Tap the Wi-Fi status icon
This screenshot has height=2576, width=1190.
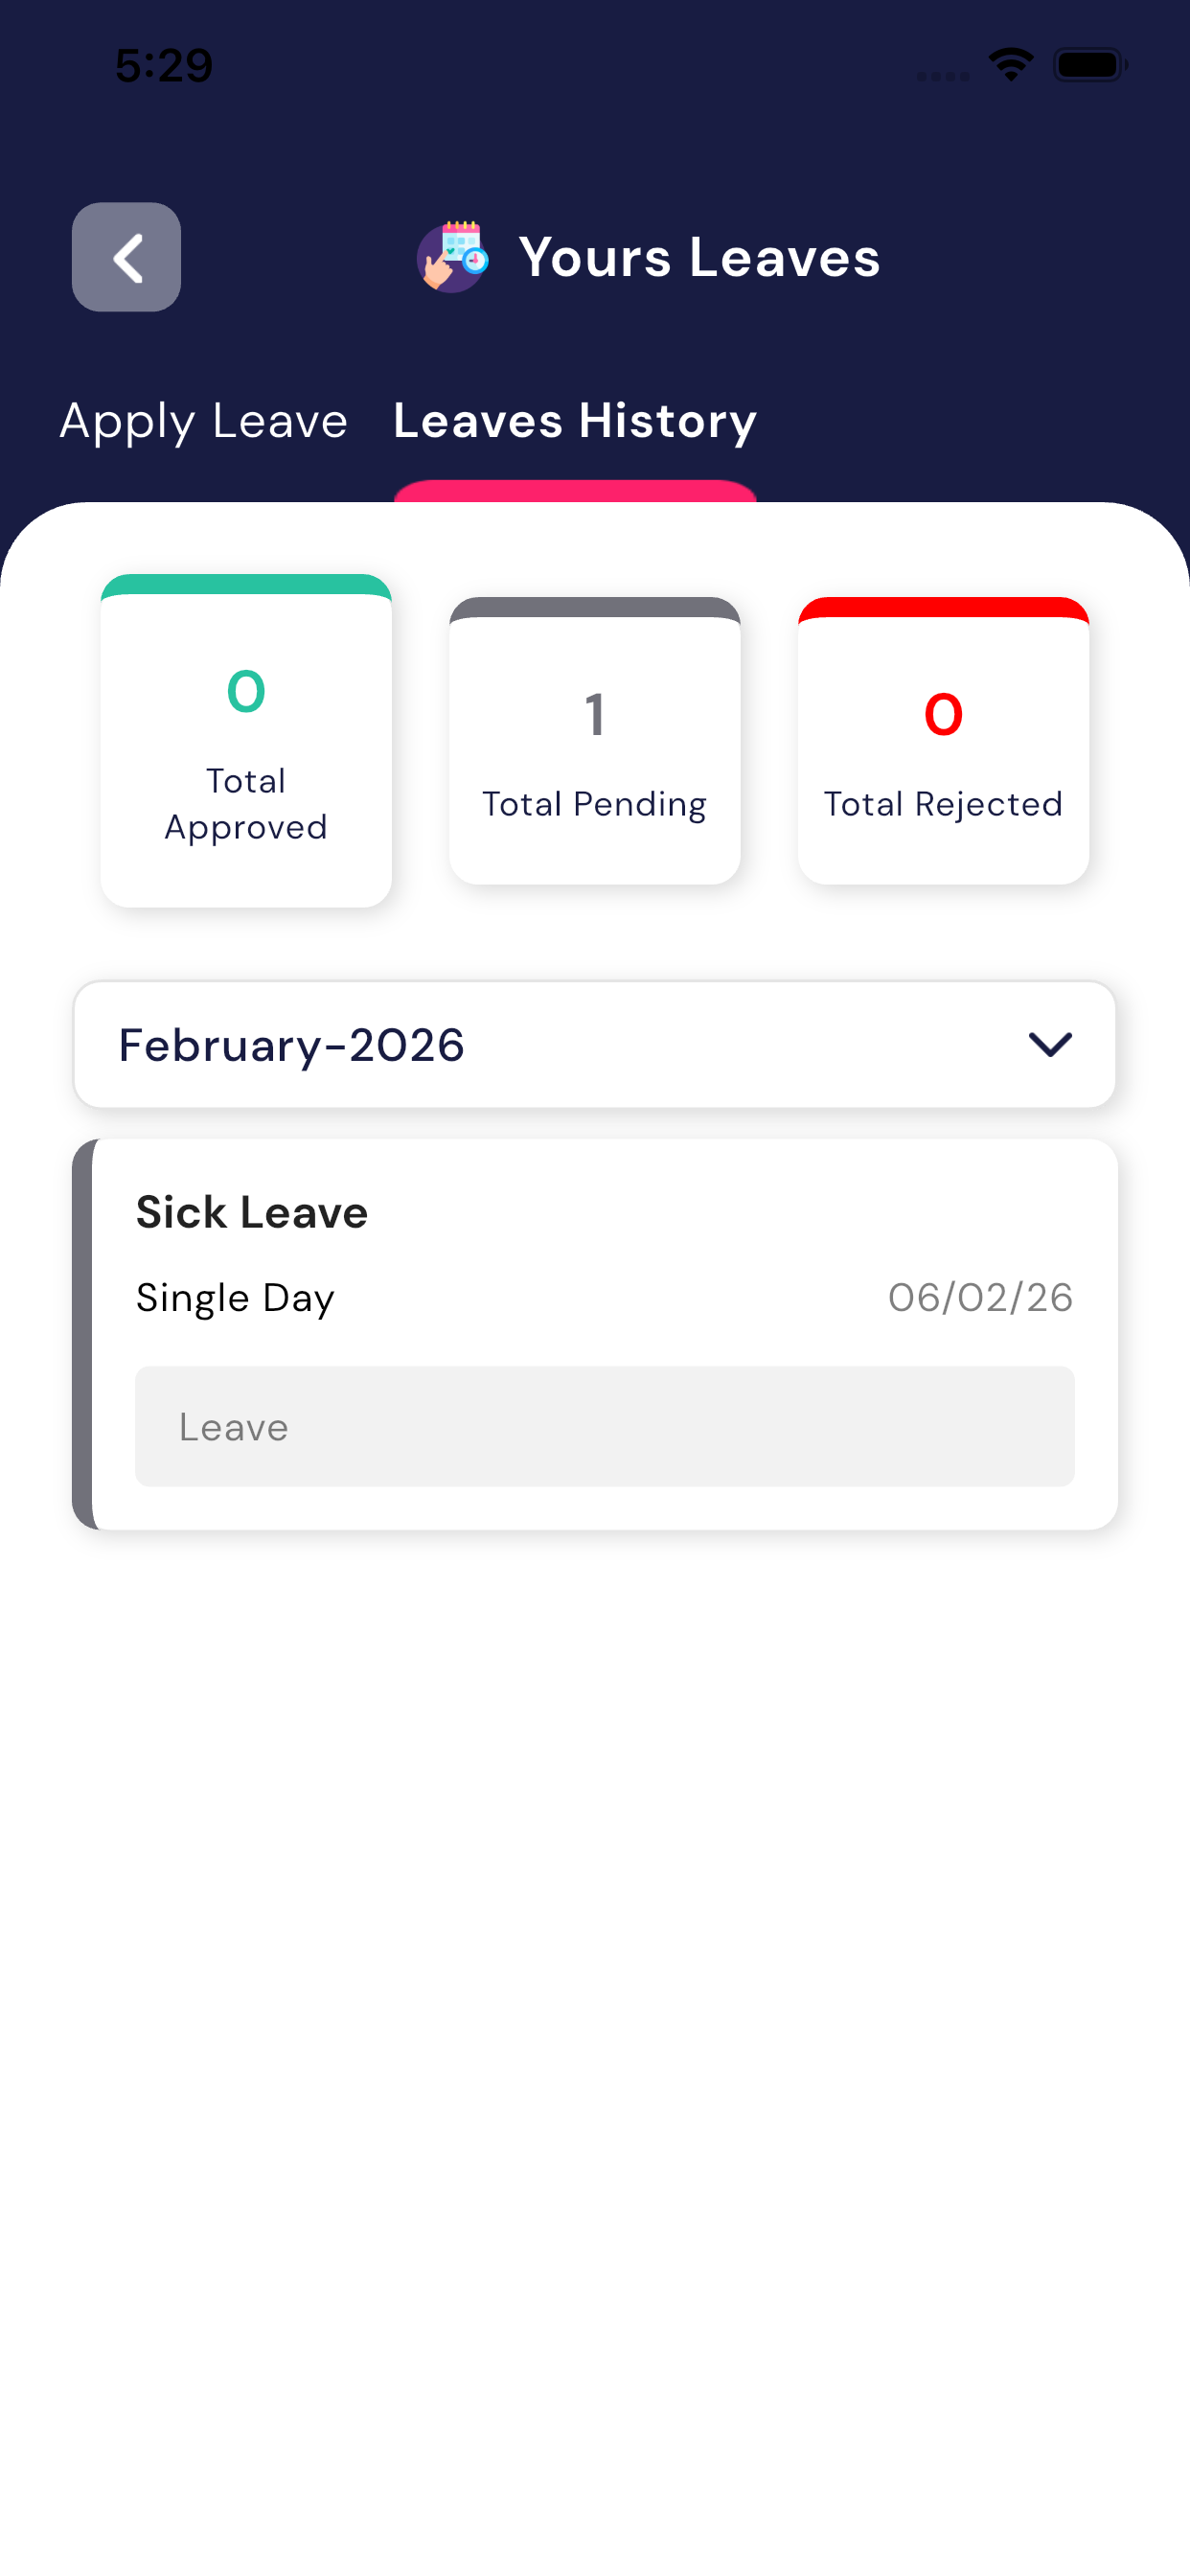click(1010, 65)
